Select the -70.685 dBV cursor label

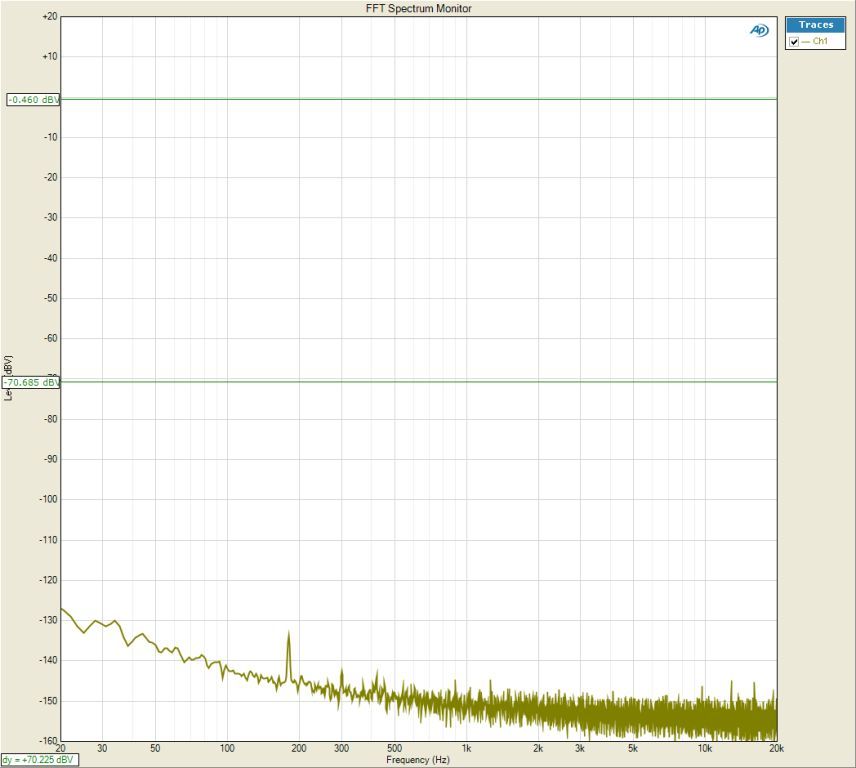pyautogui.click(x=32, y=383)
